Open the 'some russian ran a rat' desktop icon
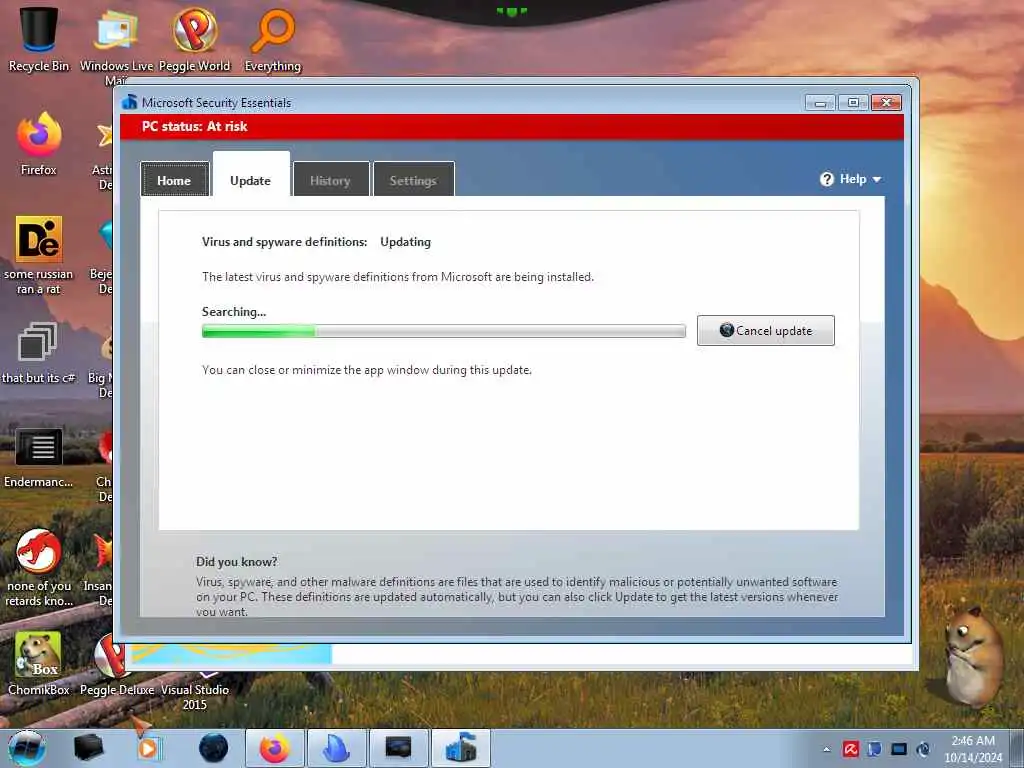The height and width of the screenshot is (768, 1024). [x=39, y=255]
